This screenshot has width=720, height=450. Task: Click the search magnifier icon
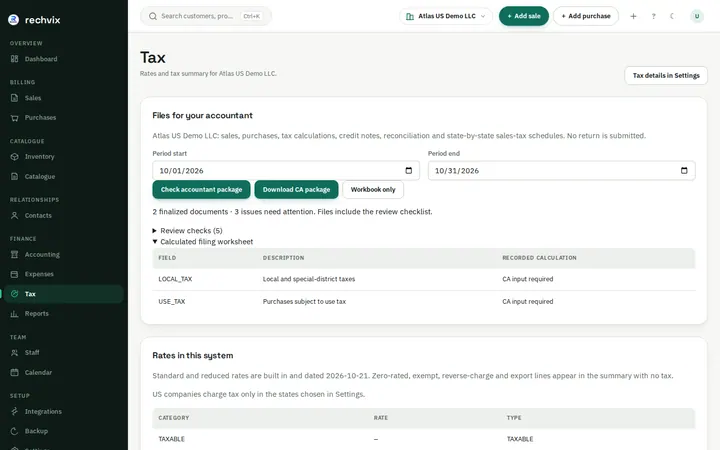click(153, 16)
